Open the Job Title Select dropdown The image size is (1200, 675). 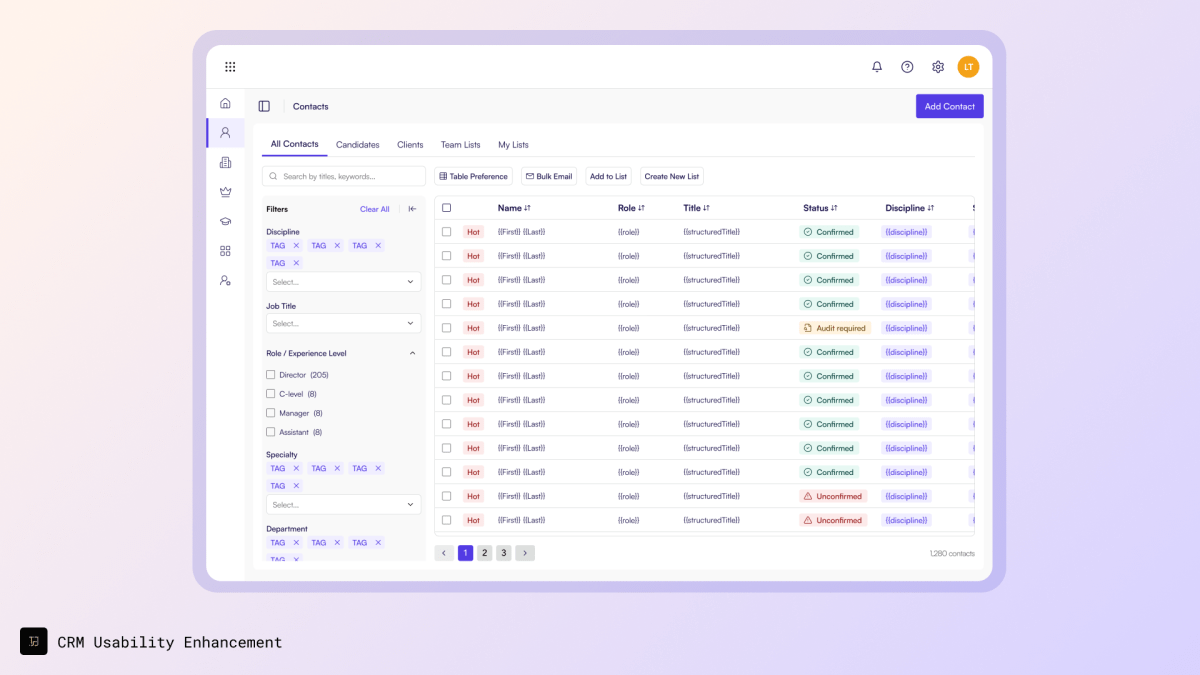point(343,324)
